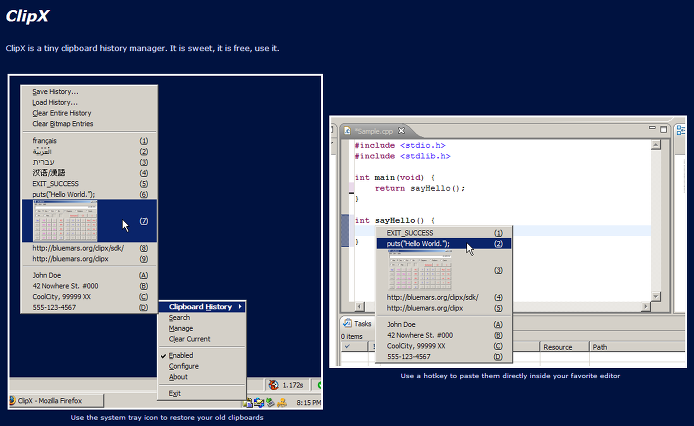
Task: Close the Sample.cpp editor tab
Action: coord(401,131)
